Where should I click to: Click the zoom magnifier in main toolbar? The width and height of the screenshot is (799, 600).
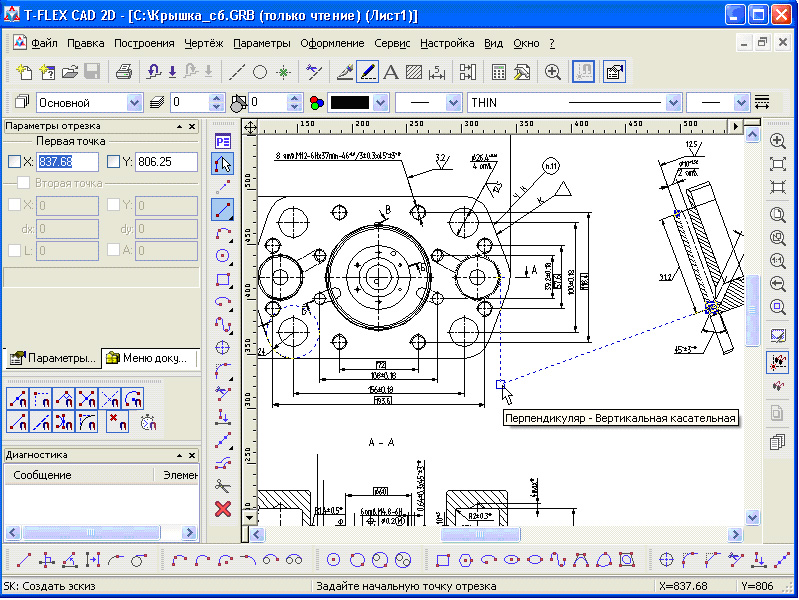[552, 72]
